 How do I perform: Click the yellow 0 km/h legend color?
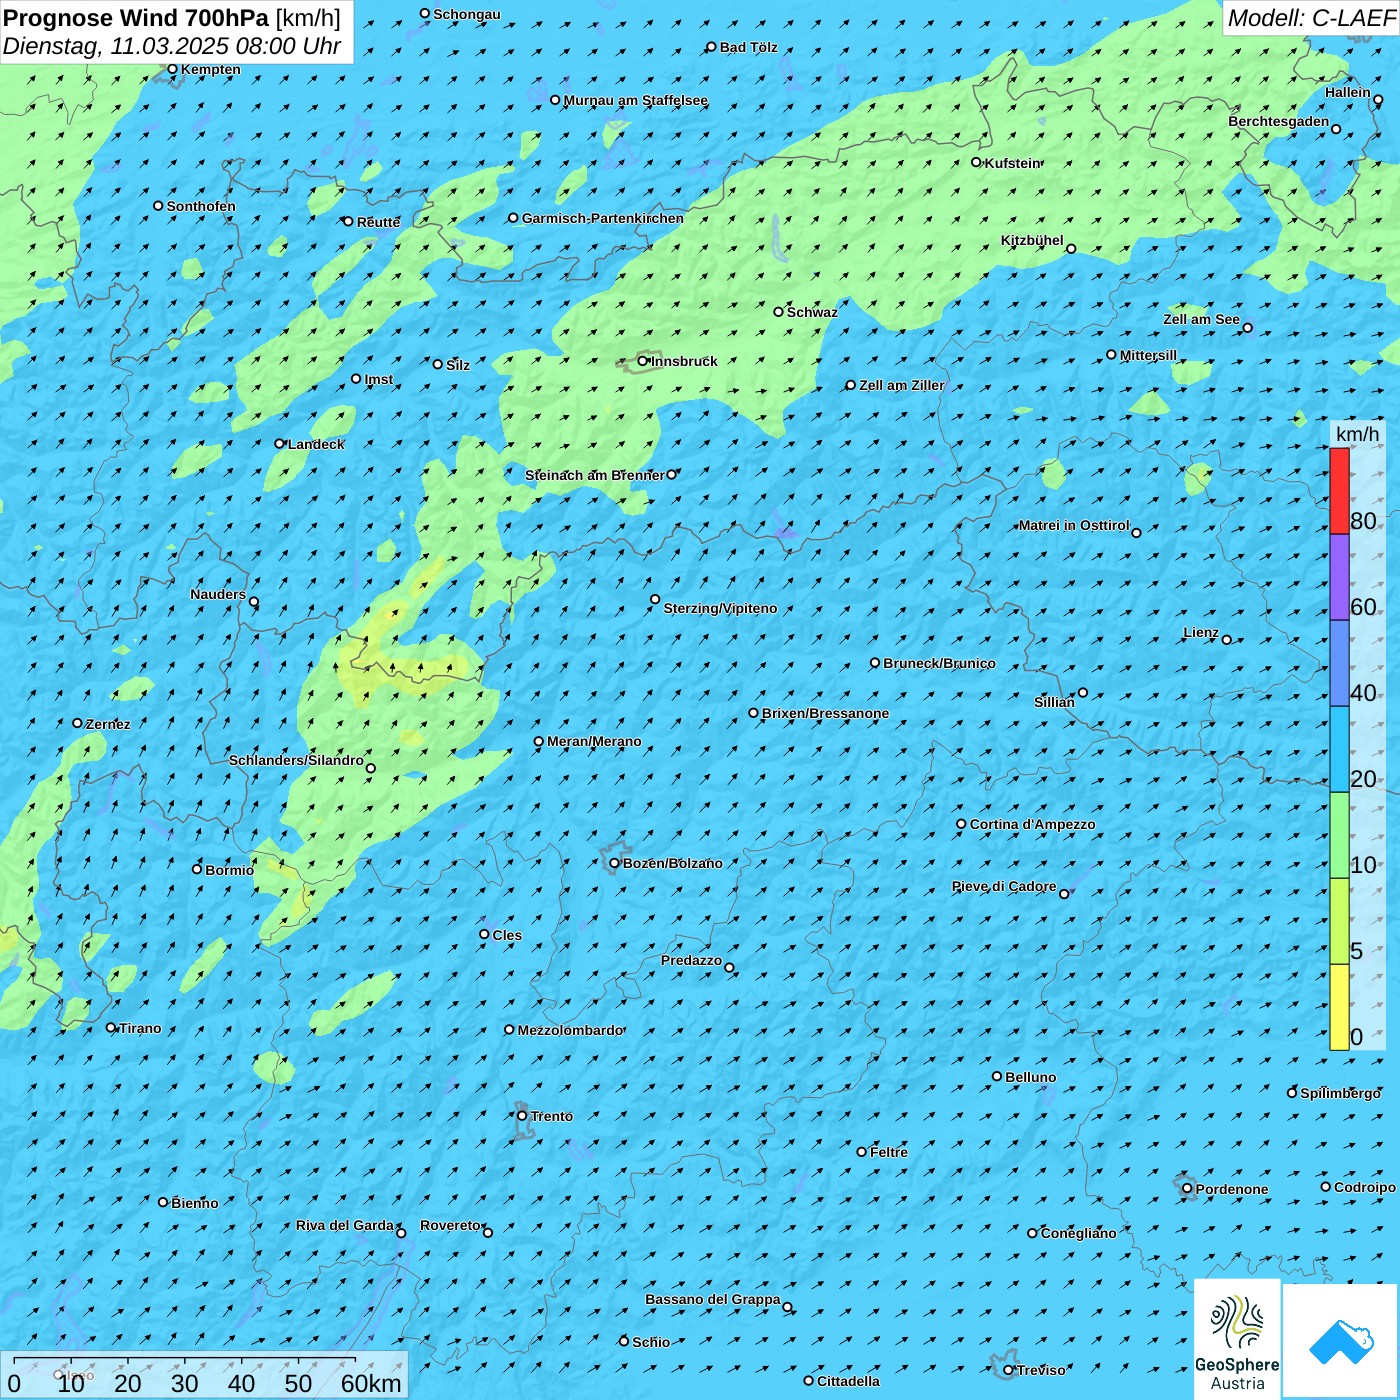tap(1339, 1007)
